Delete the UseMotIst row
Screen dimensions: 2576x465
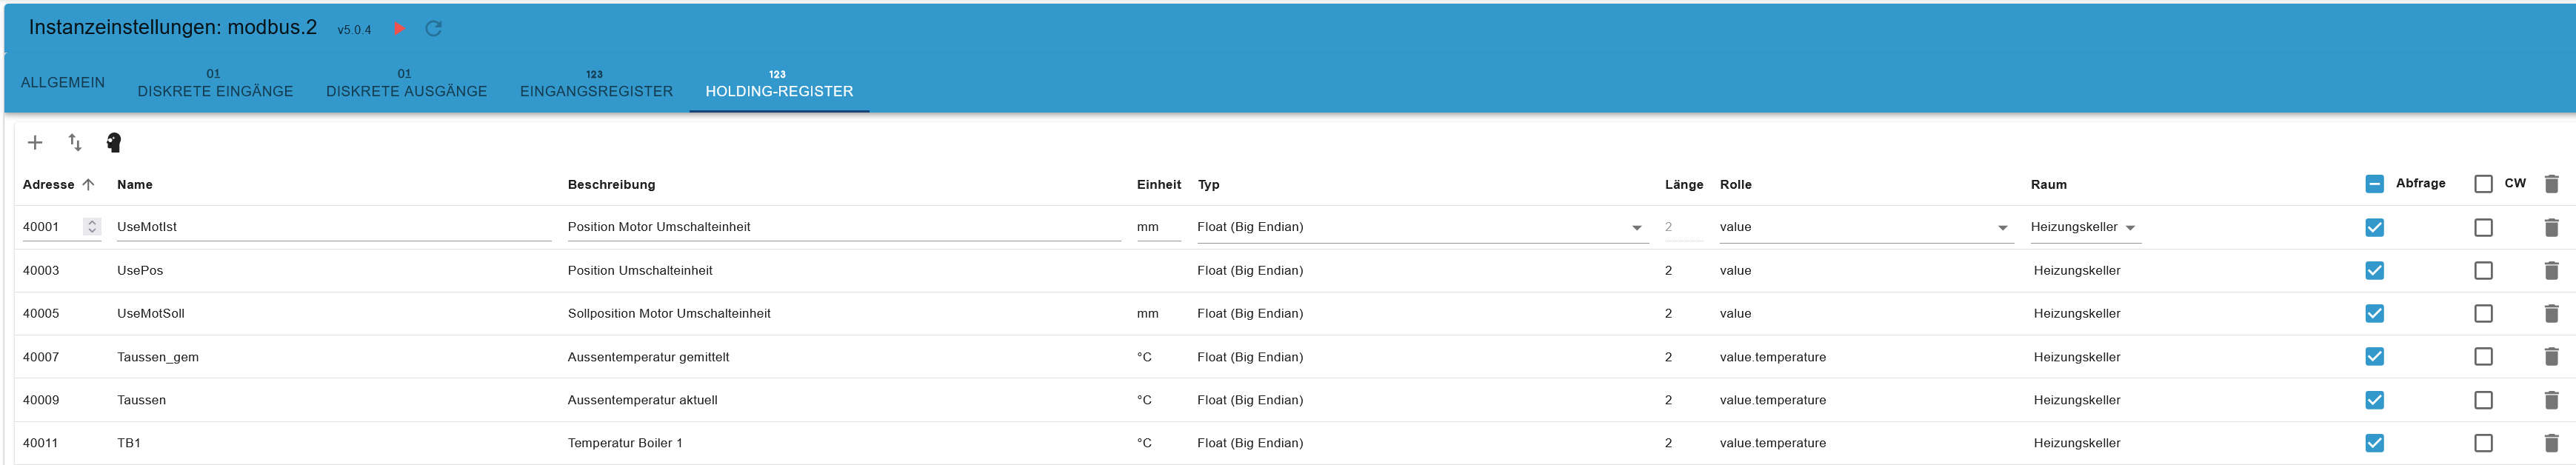pos(2551,228)
